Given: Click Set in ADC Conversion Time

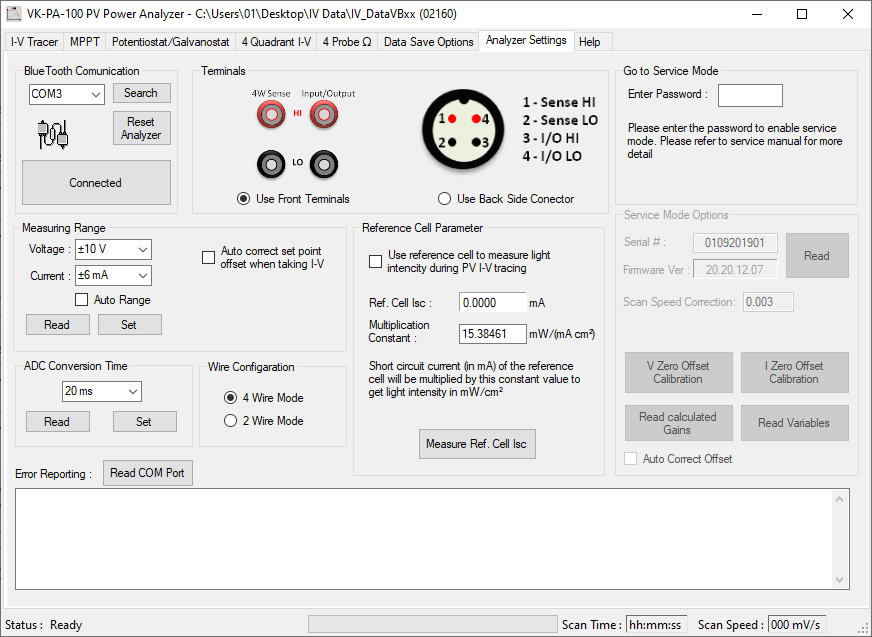Looking at the screenshot, I should click(x=145, y=421).
